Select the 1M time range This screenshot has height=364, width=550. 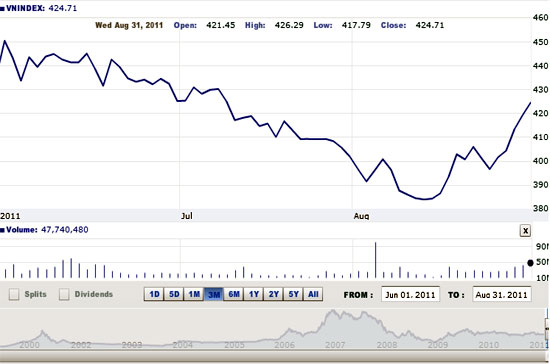pos(194,294)
